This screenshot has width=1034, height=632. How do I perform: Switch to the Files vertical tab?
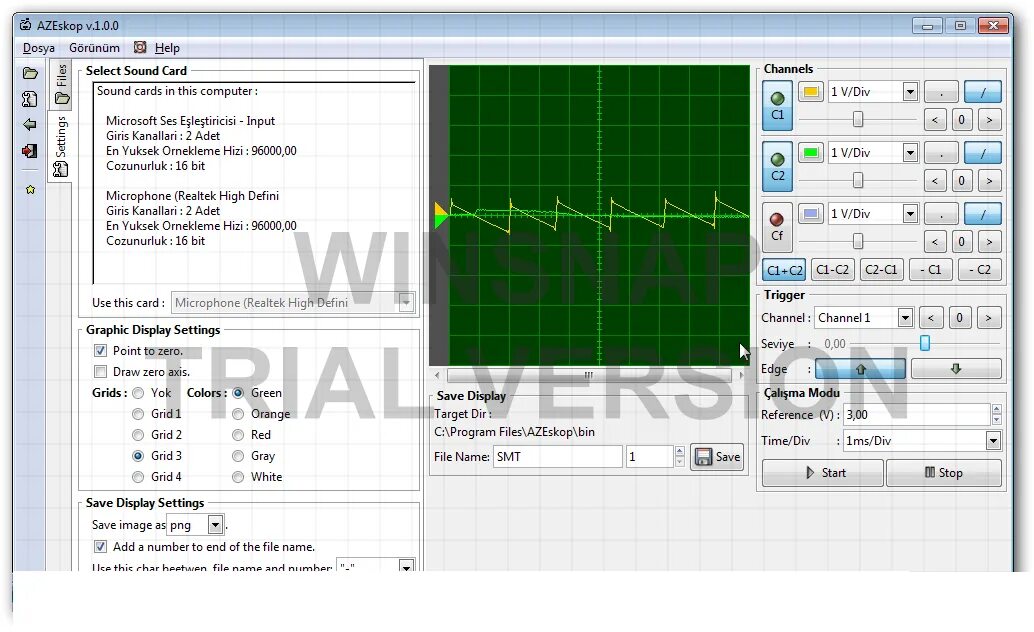pyautogui.click(x=61, y=84)
